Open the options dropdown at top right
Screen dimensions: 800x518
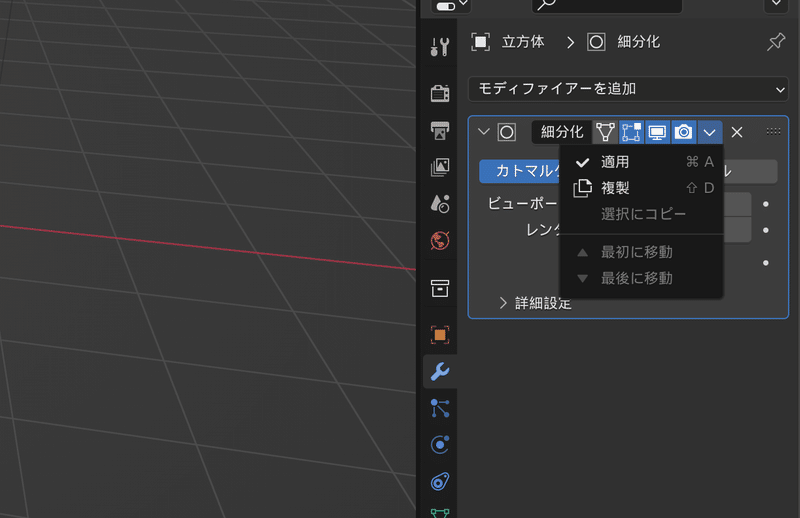click(x=777, y=5)
